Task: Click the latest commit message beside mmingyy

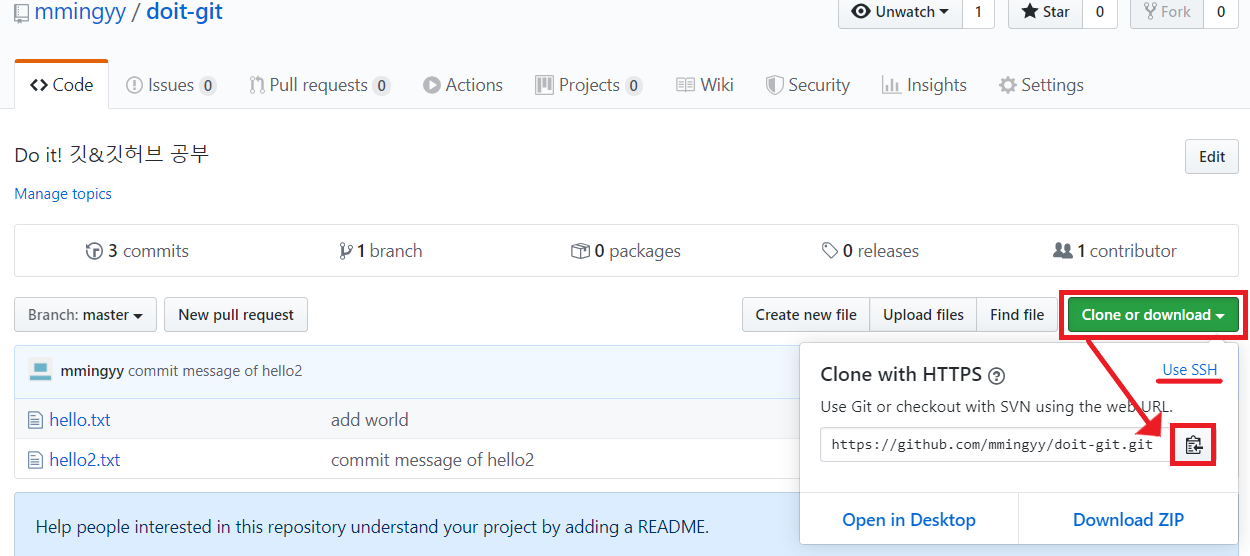Action: click(x=215, y=371)
